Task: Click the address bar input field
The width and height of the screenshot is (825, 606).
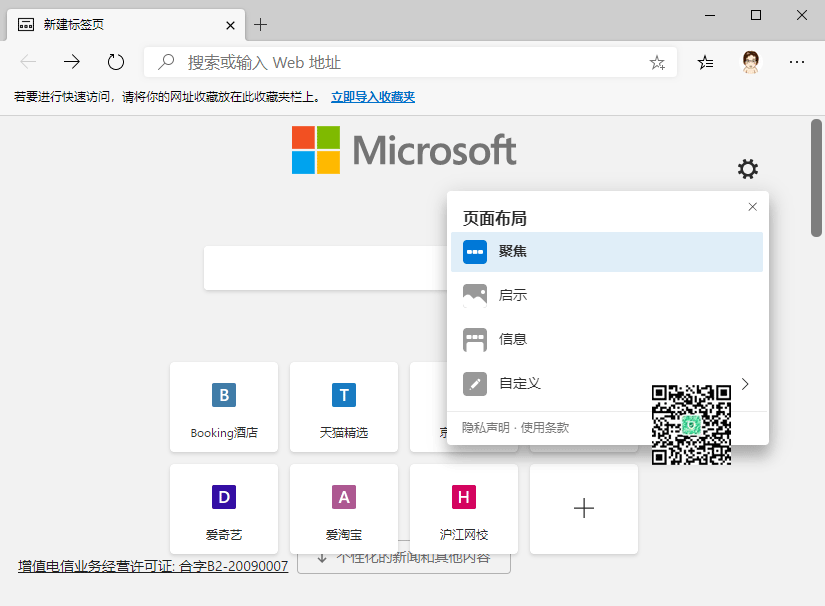Action: (410, 63)
